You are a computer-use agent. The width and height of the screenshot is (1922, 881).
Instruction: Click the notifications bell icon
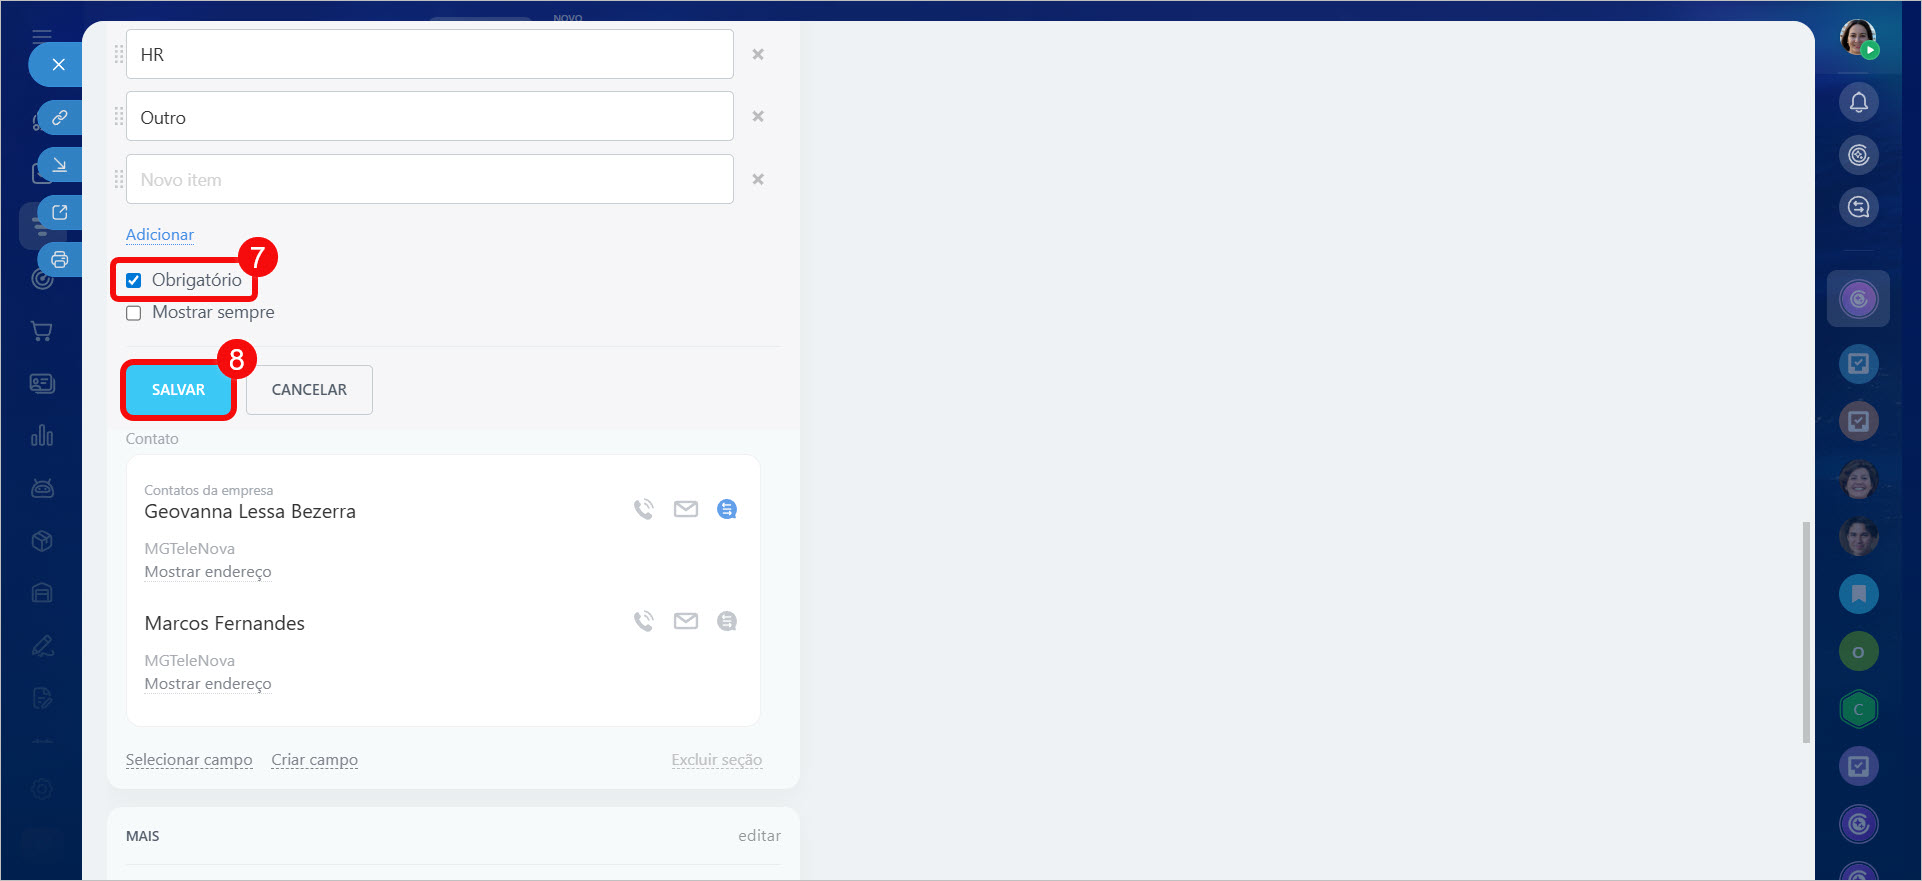pyautogui.click(x=1858, y=102)
